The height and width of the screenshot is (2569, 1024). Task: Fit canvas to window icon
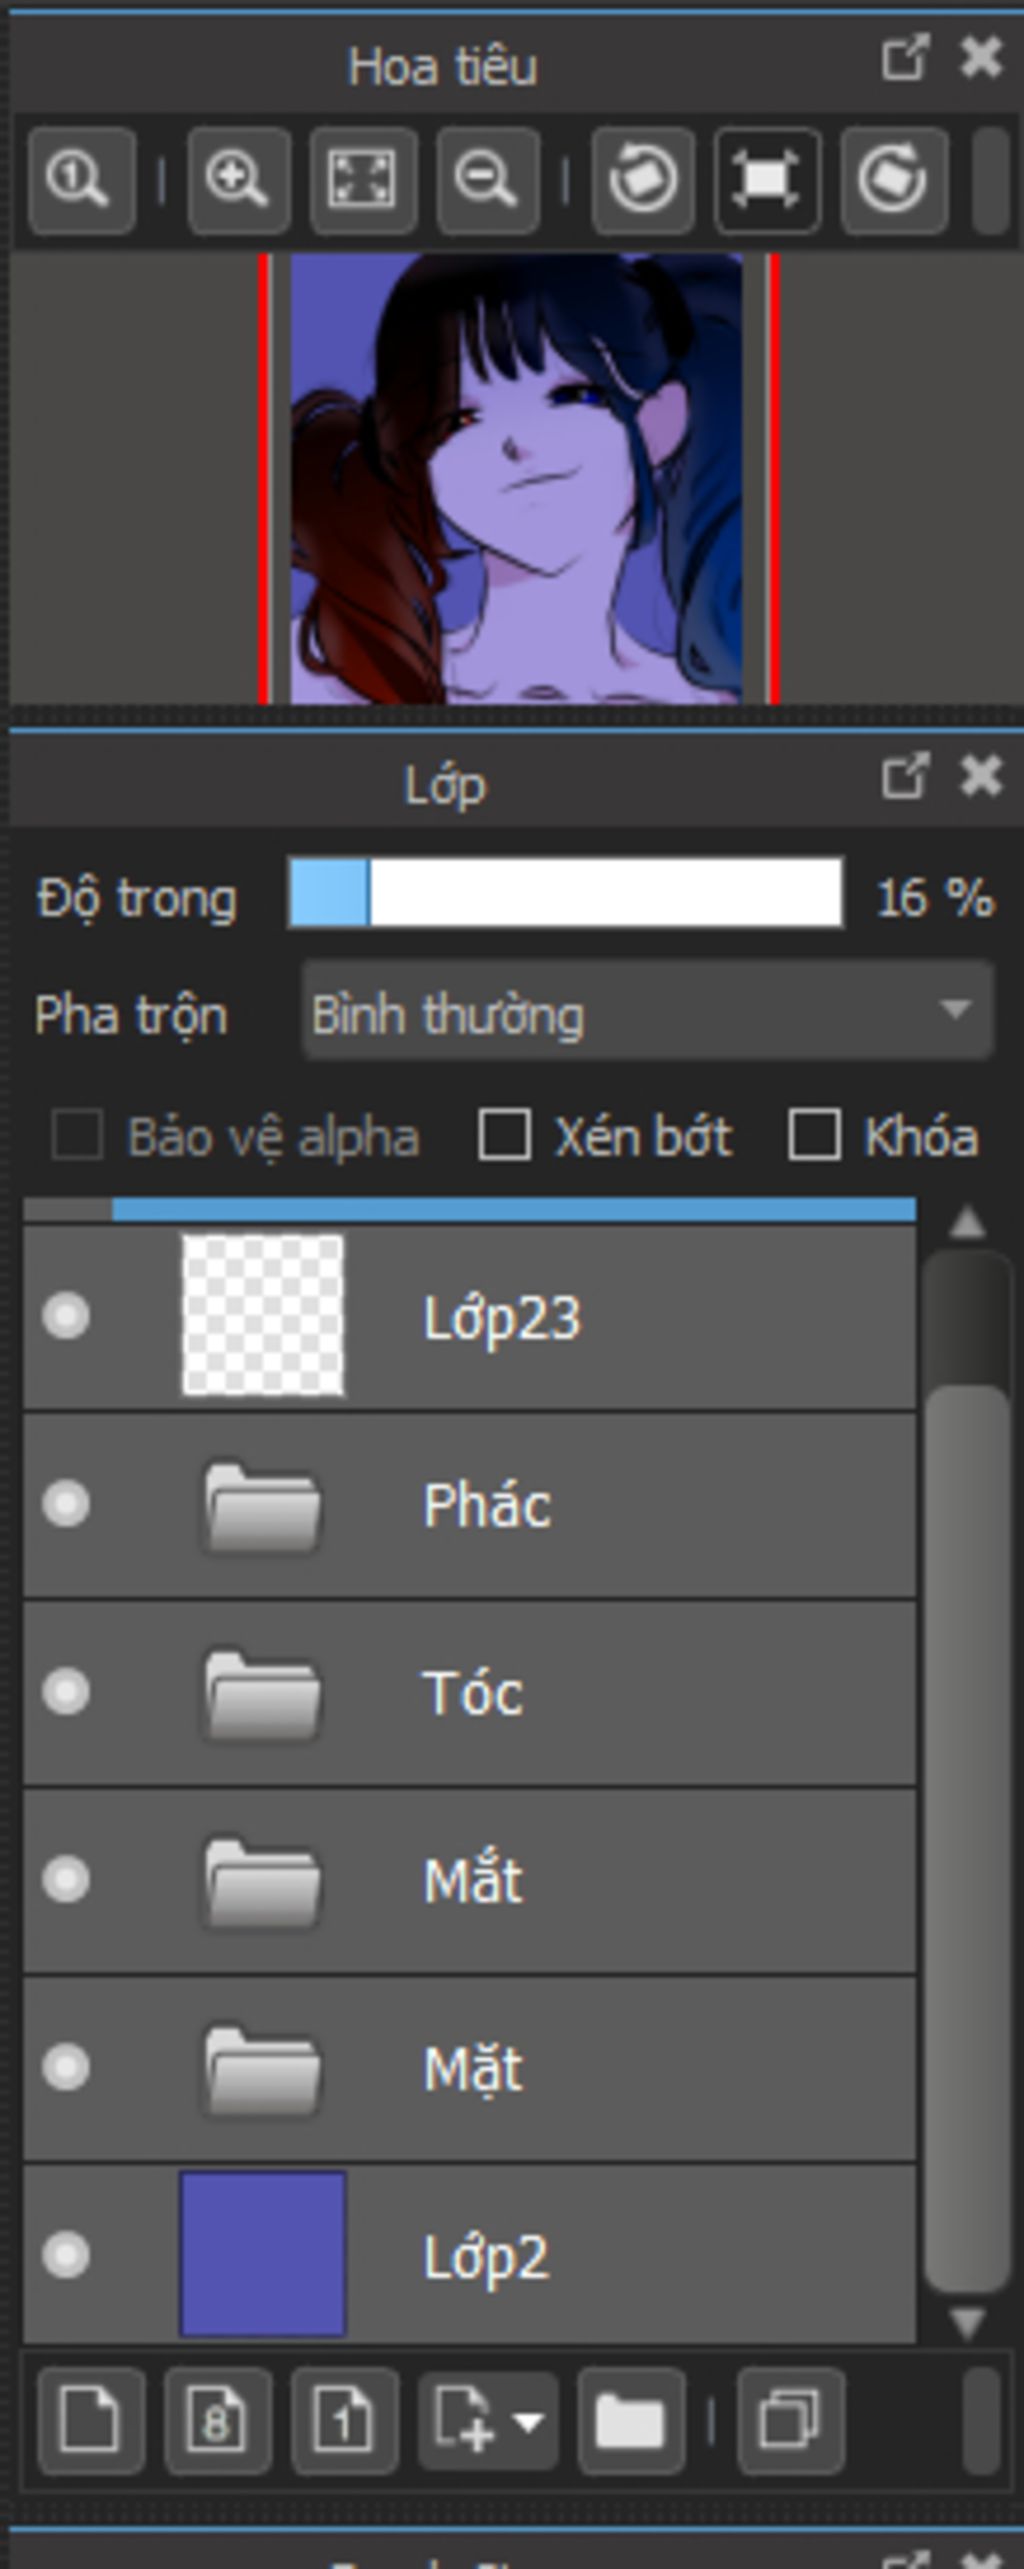coord(363,181)
